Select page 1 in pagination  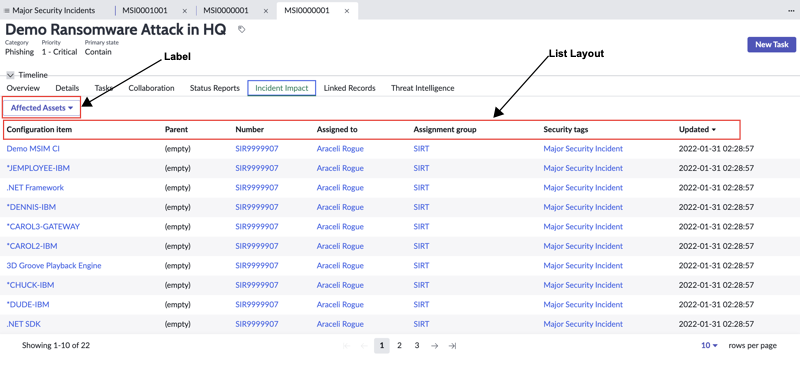(x=382, y=346)
